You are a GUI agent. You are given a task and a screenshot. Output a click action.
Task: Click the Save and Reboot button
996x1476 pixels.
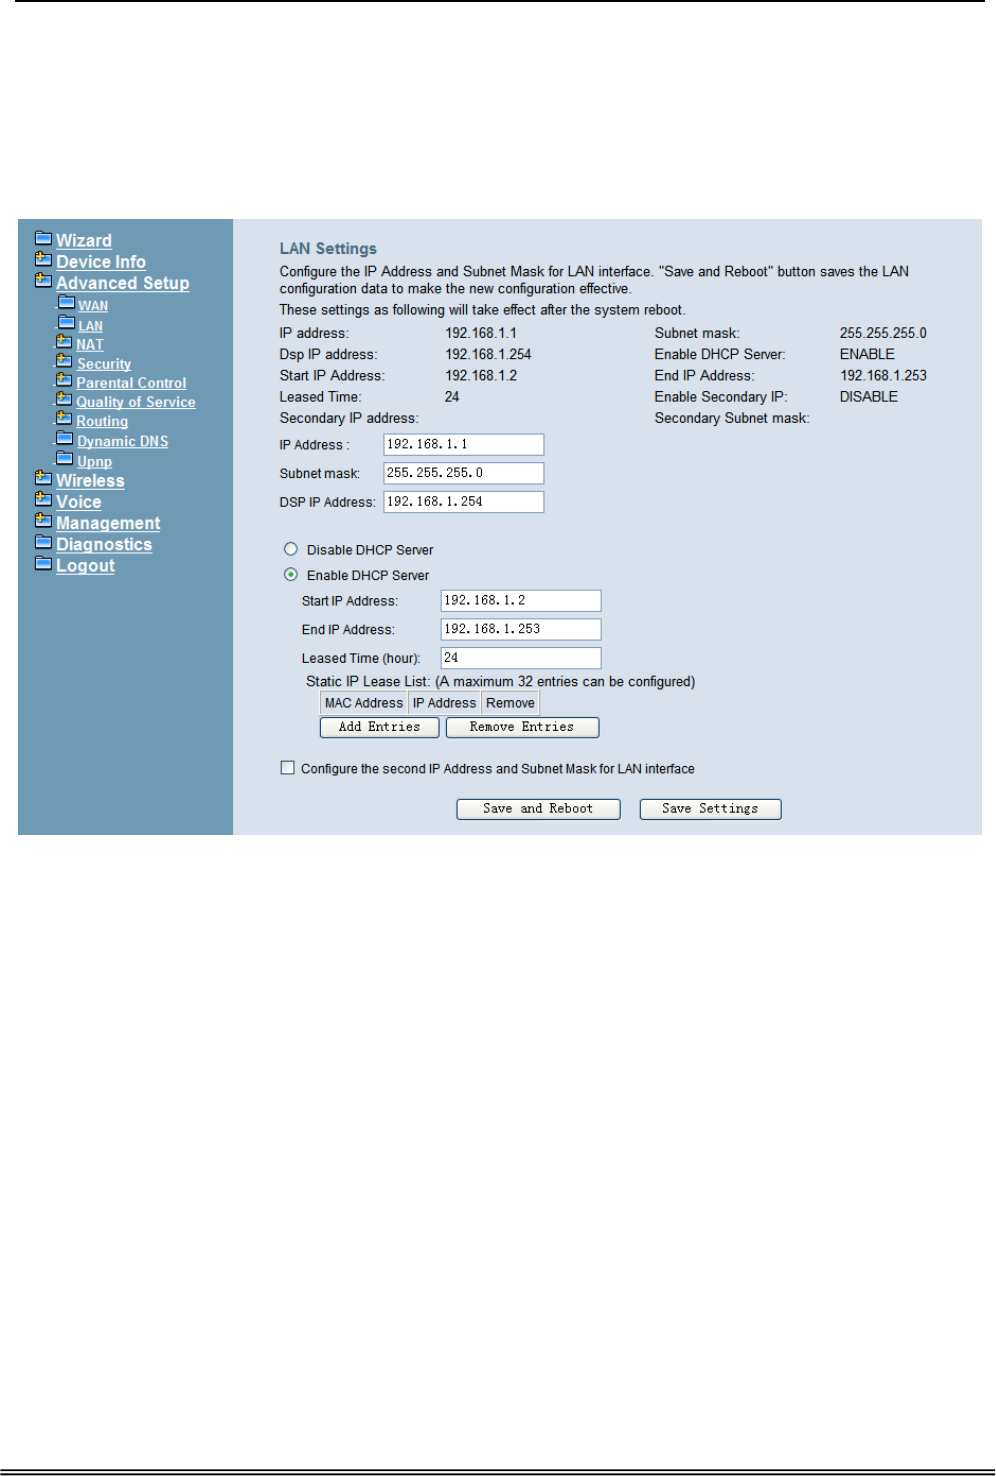point(538,809)
